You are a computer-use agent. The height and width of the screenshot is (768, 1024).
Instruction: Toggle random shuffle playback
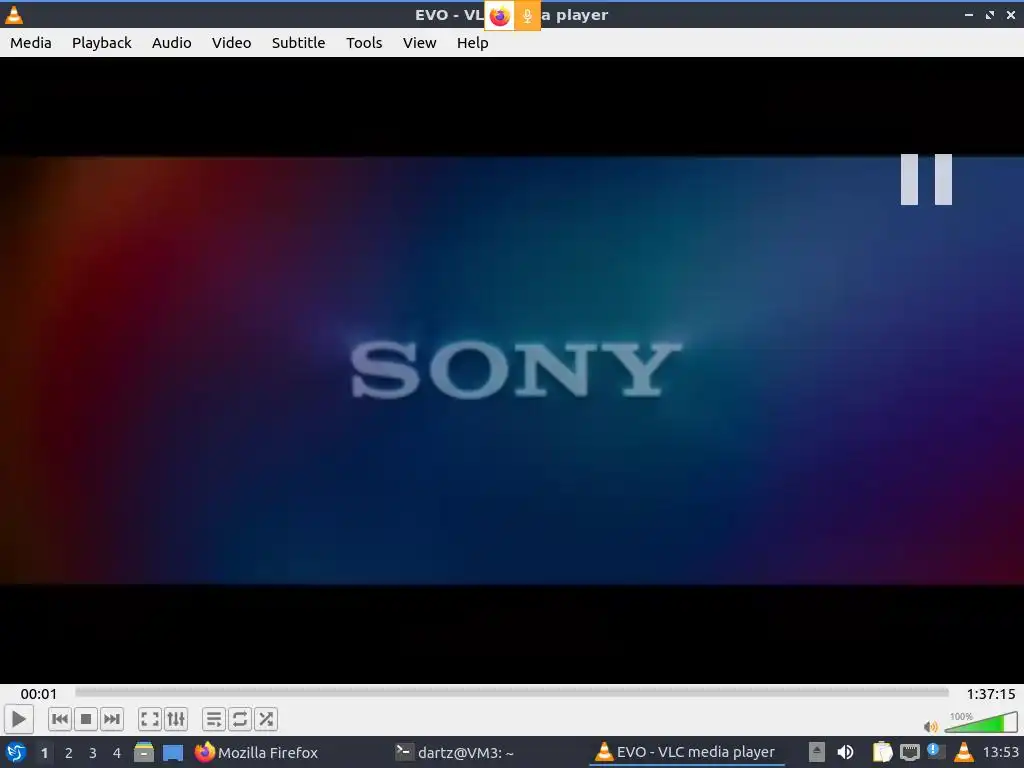[266, 720]
